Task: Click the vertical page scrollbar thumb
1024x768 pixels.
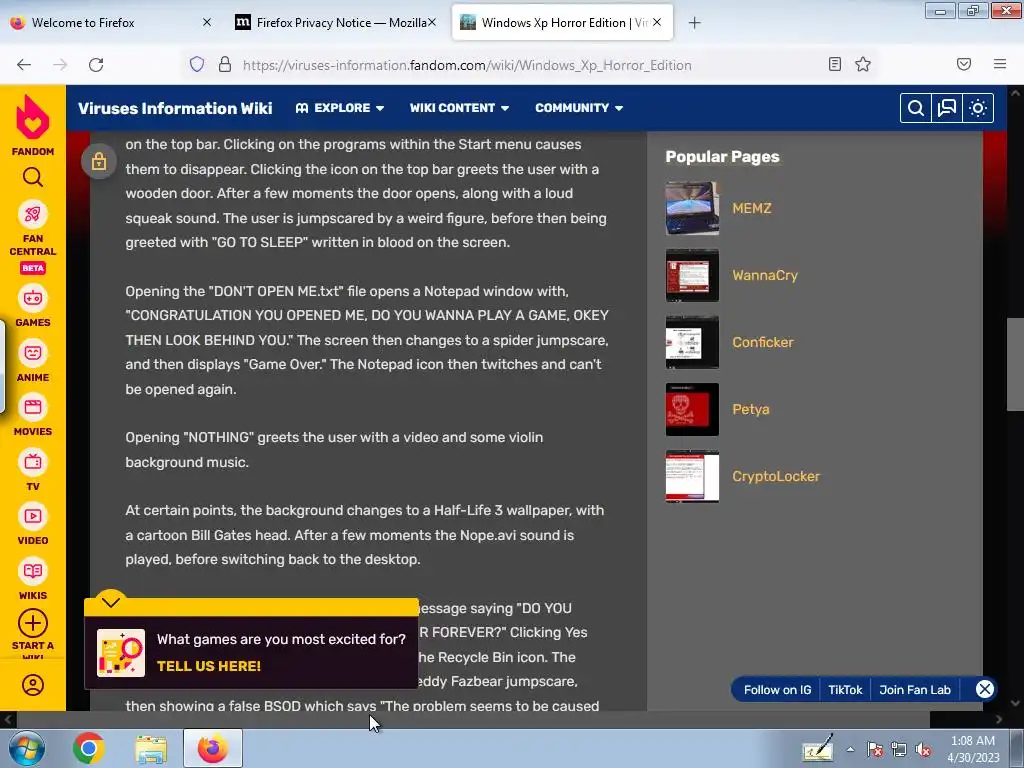Action: (1016, 364)
